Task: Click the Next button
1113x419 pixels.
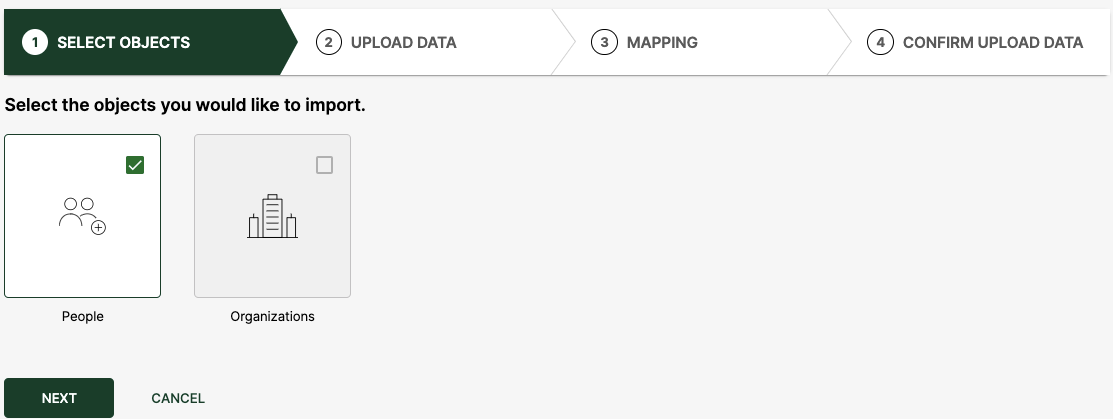Action: (59, 398)
